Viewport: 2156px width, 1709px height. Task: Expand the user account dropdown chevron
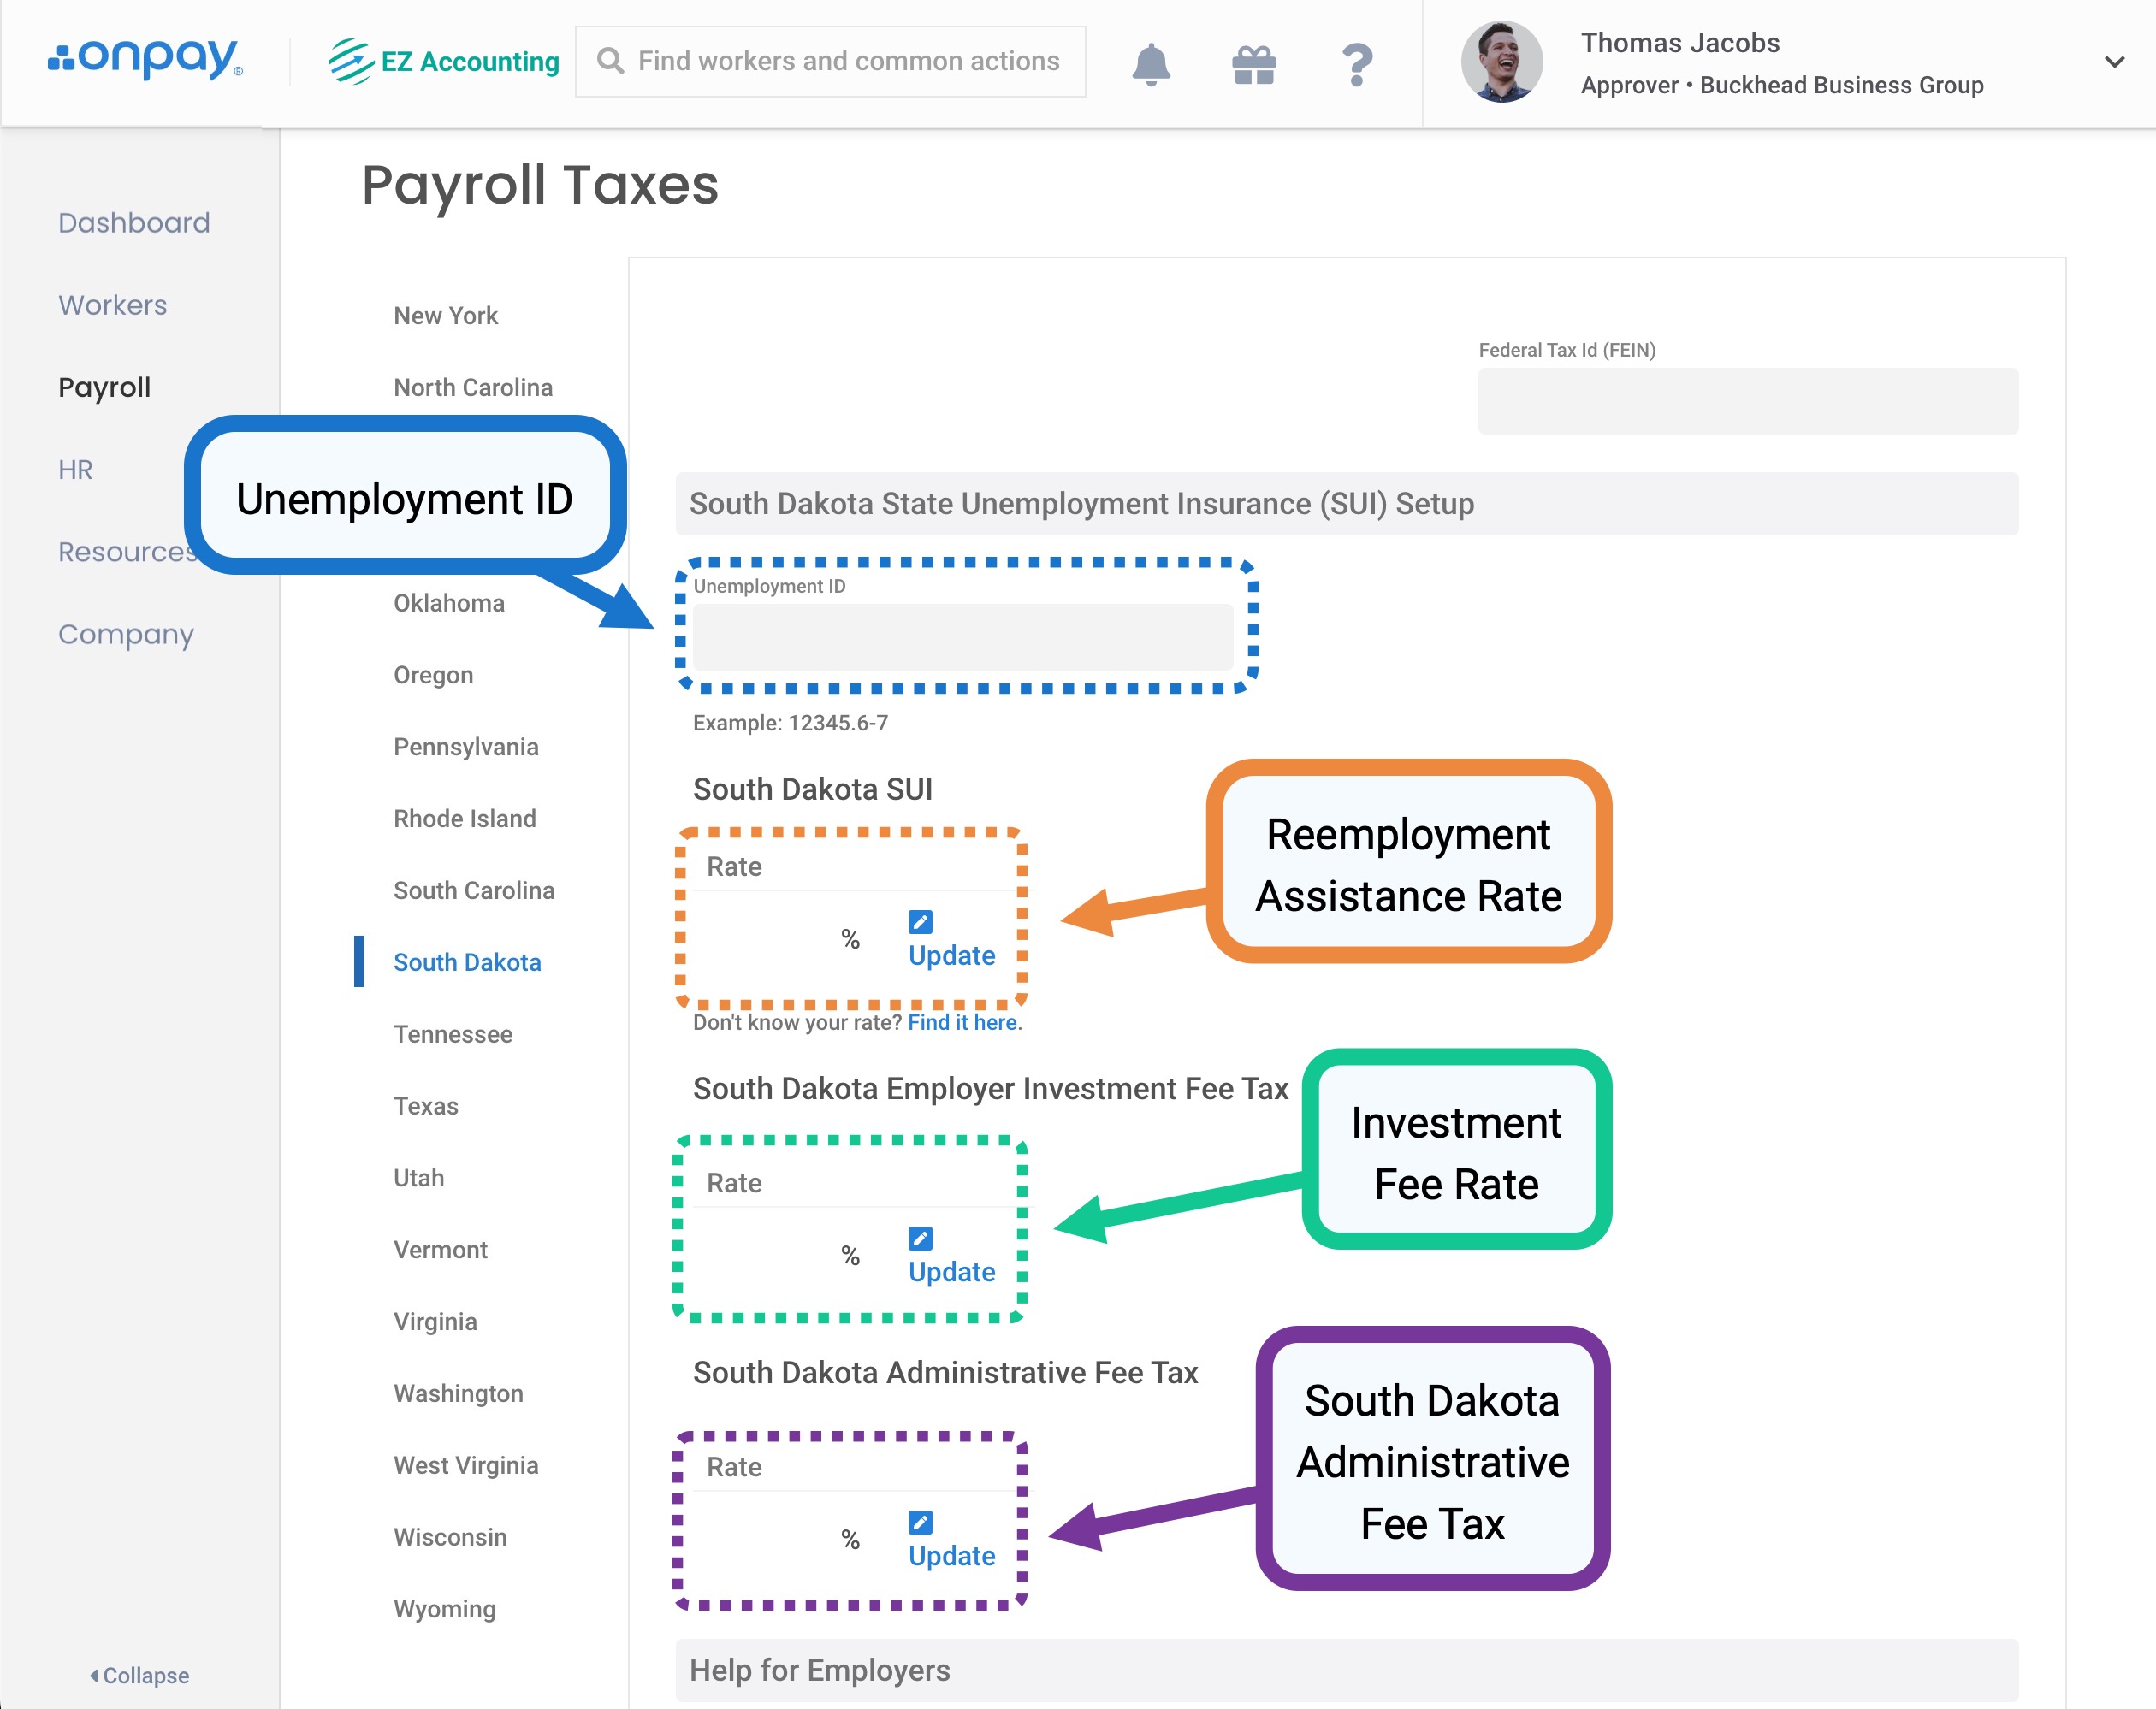(x=2114, y=62)
